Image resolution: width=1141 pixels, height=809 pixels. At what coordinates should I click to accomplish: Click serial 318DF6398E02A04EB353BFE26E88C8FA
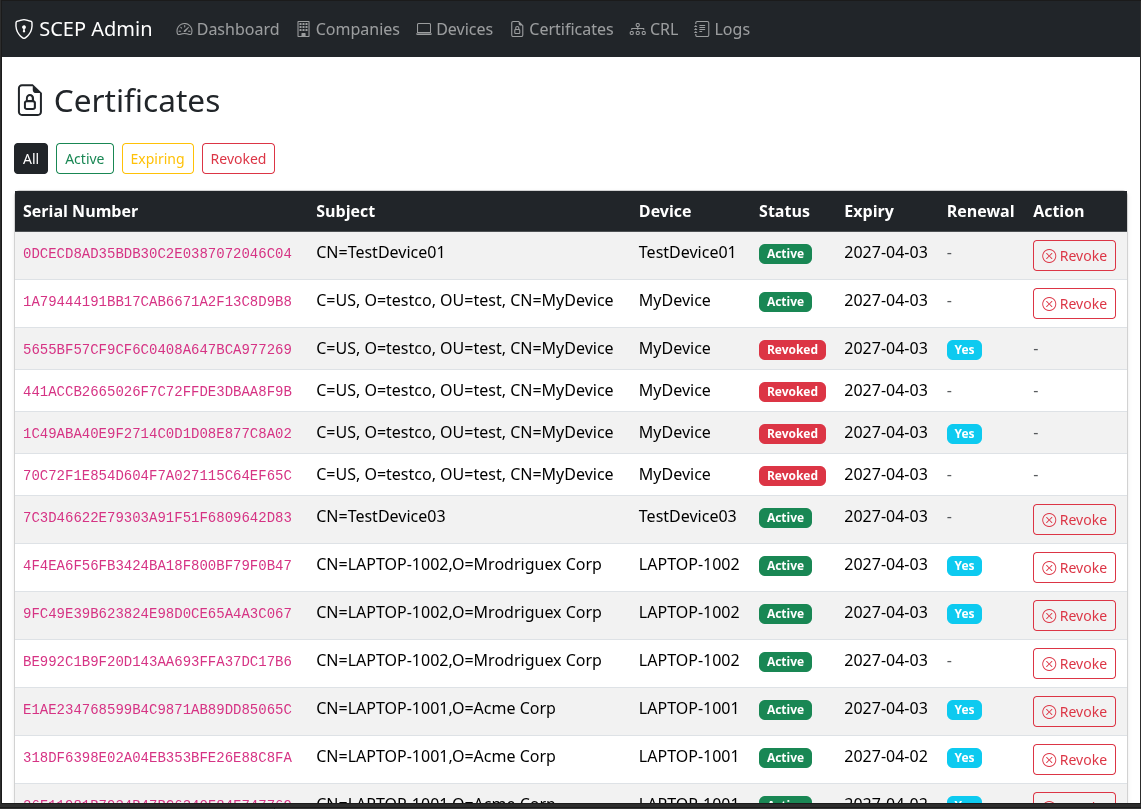coord(157,757)
